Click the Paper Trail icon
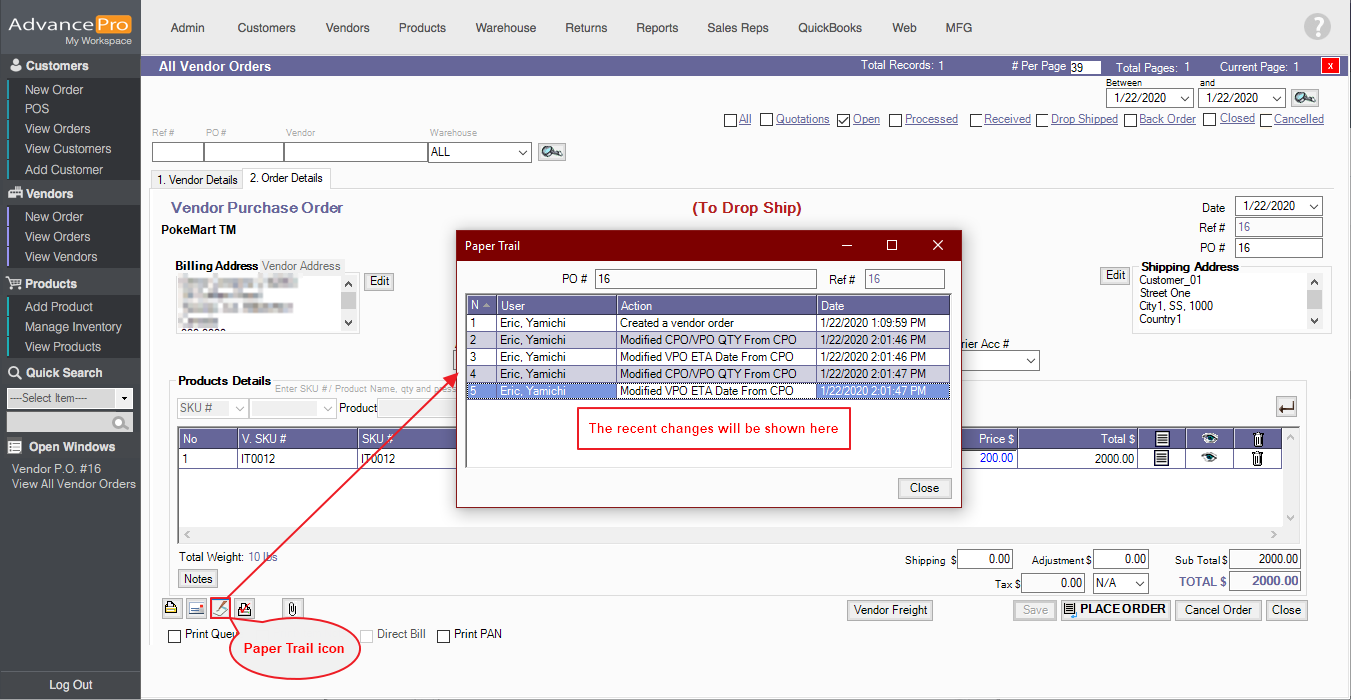1351x700 pixels. click(221, 608)
